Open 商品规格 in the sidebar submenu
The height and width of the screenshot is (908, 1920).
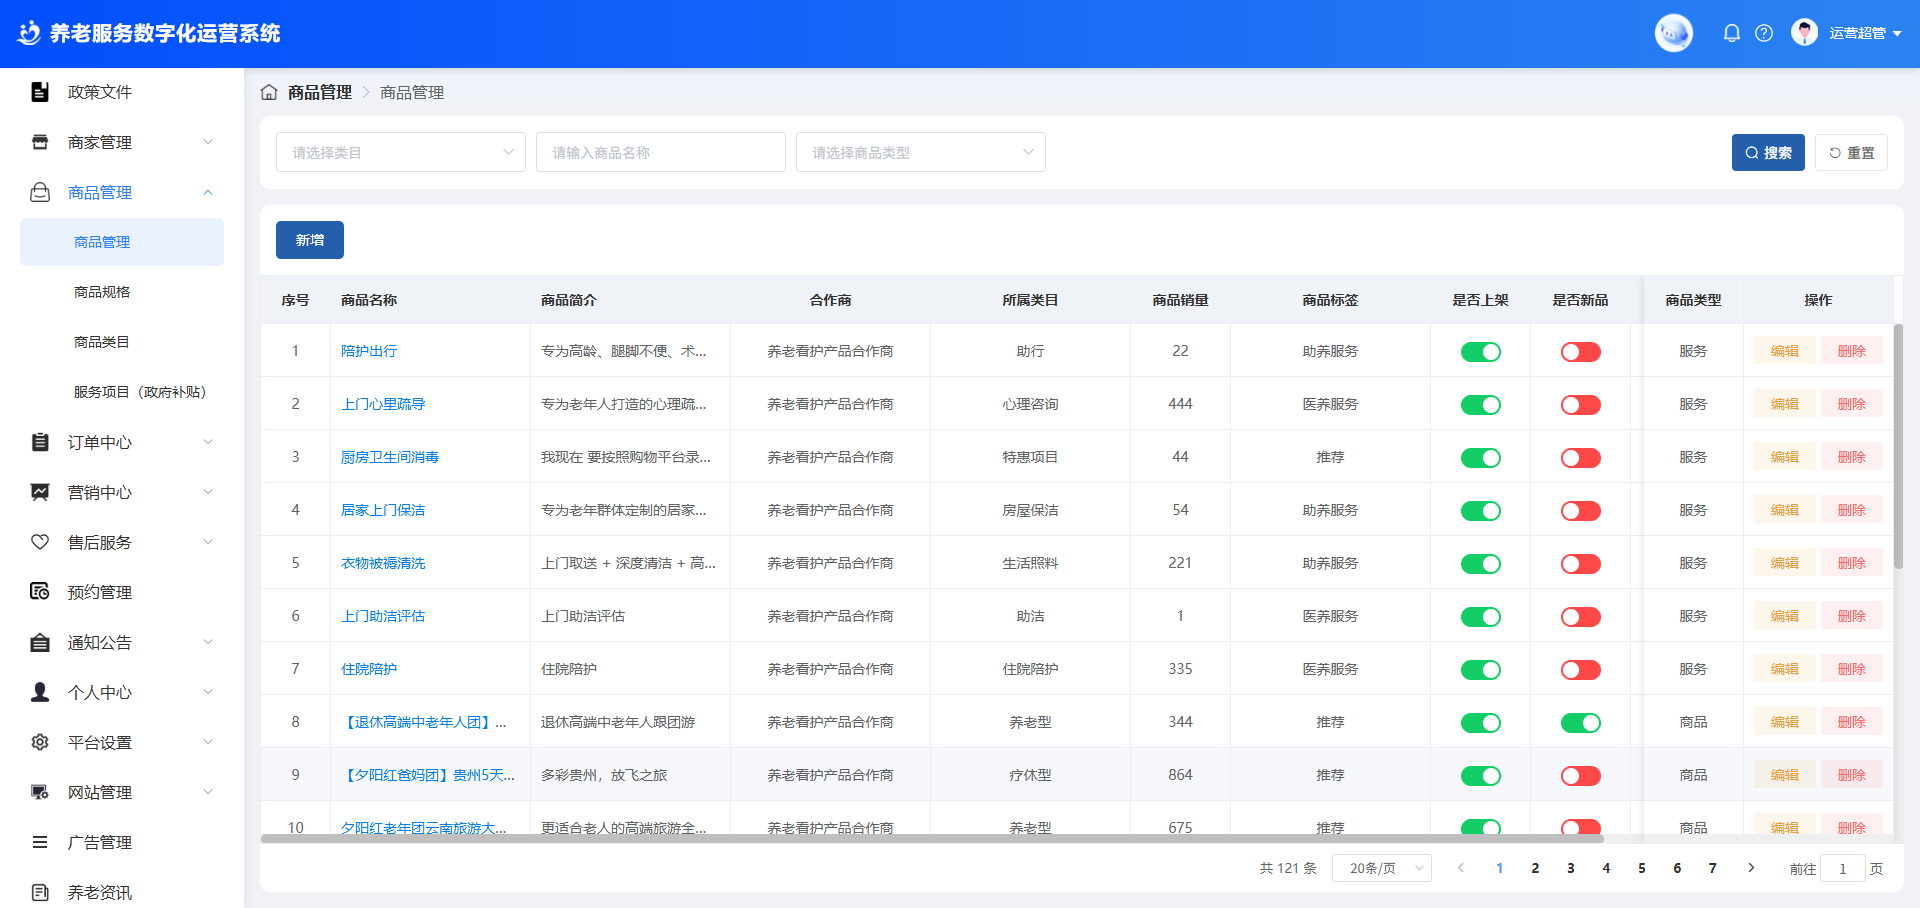tap(102, 292)
